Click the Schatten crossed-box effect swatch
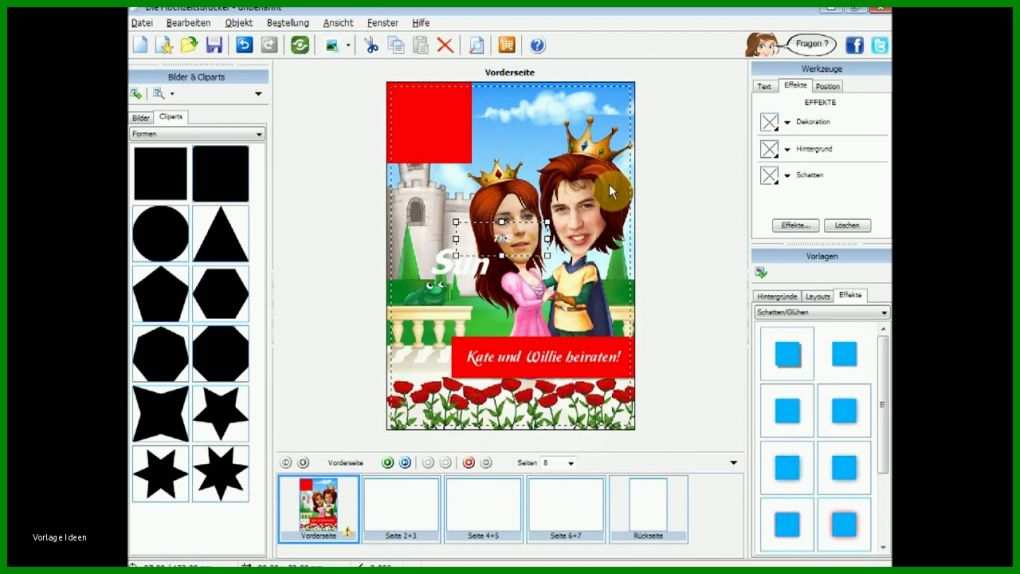 point(769,175)
